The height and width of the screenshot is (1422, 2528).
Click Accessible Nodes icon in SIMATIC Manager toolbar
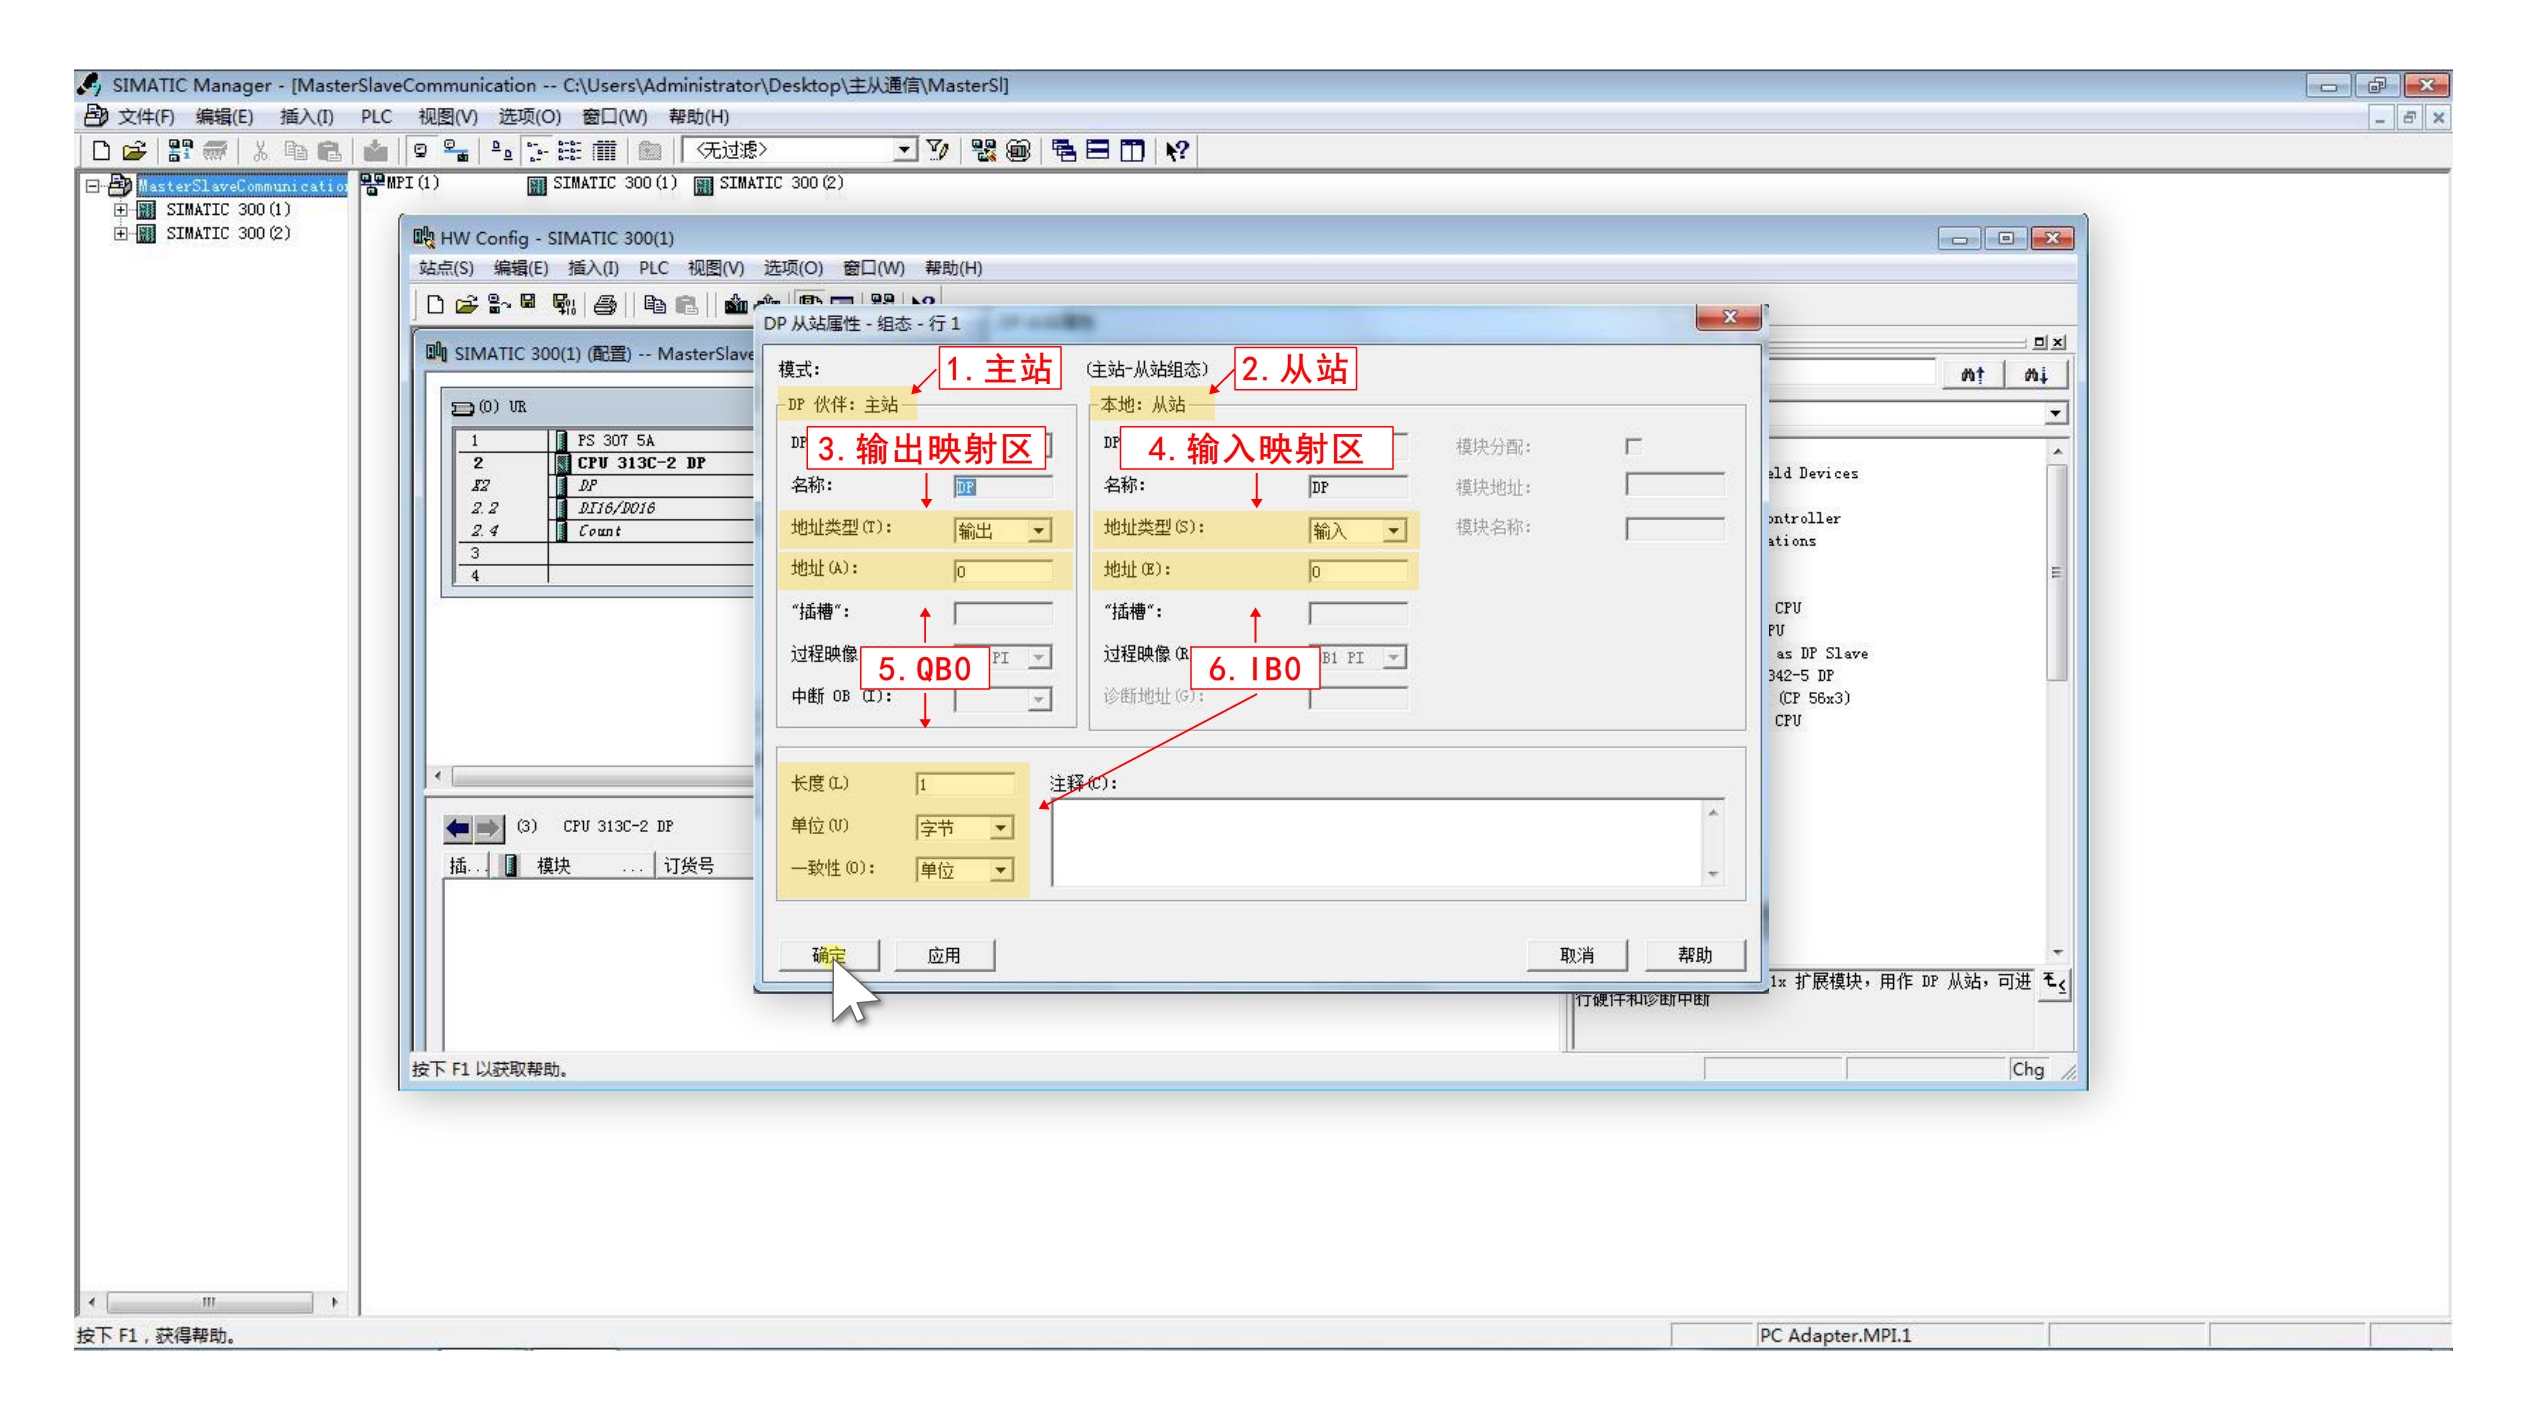(x=180, y=151)
